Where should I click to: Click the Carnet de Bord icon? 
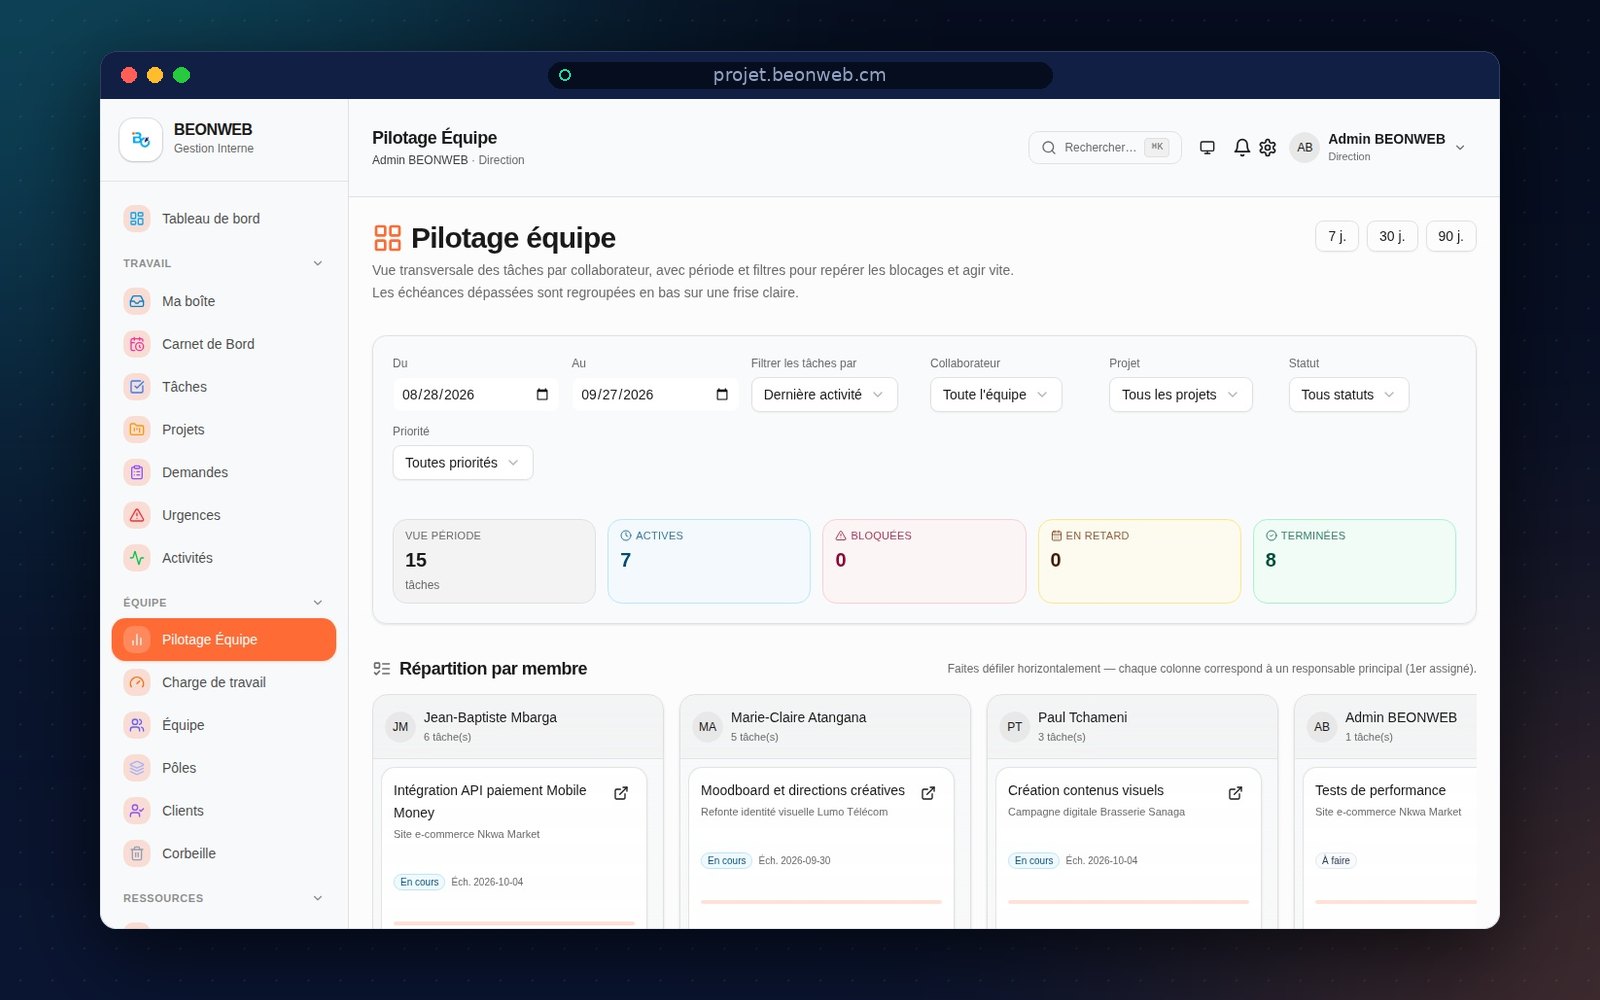click(137, 344)
